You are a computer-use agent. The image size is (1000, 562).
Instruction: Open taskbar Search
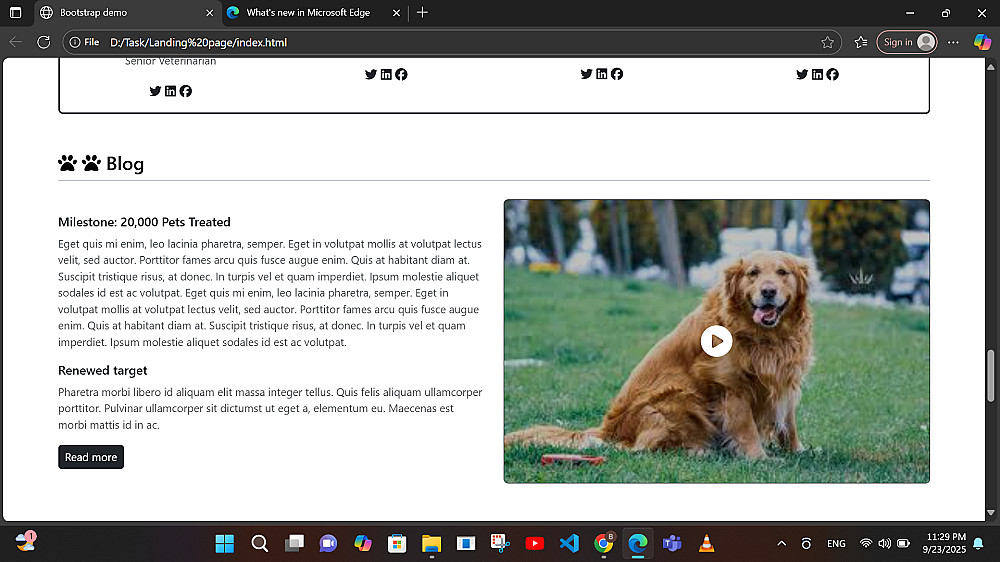(260, 544)
